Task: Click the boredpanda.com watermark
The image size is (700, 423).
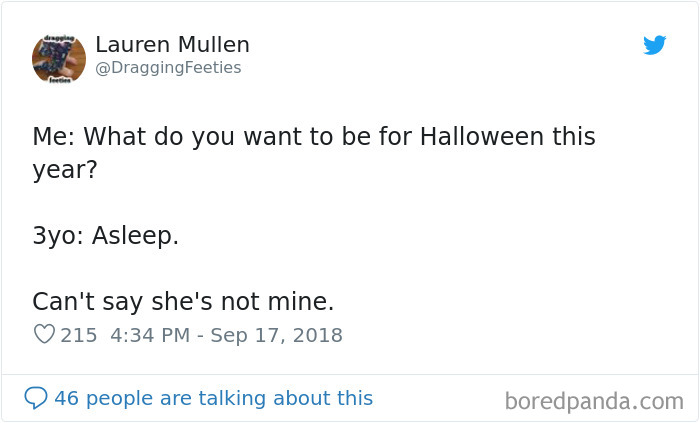Action: tap(594, 401)
